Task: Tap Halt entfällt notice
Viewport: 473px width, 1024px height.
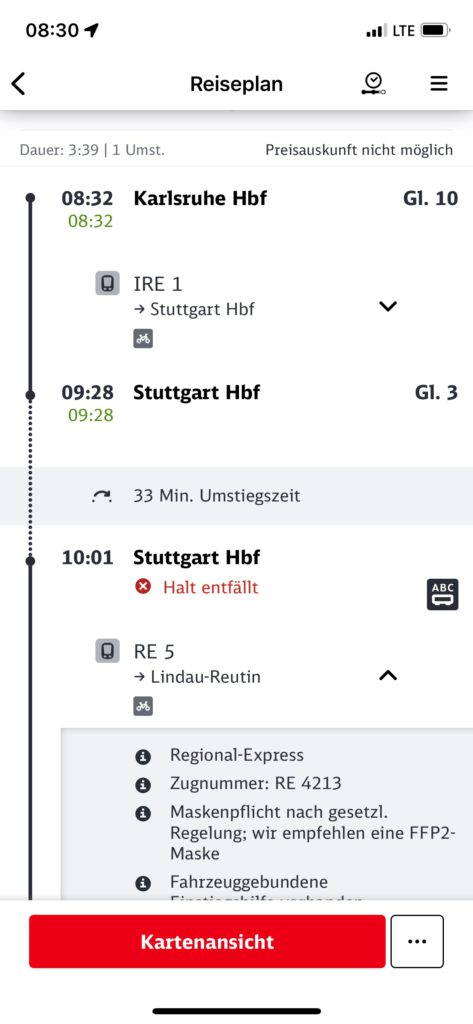Action: [210, 587]
